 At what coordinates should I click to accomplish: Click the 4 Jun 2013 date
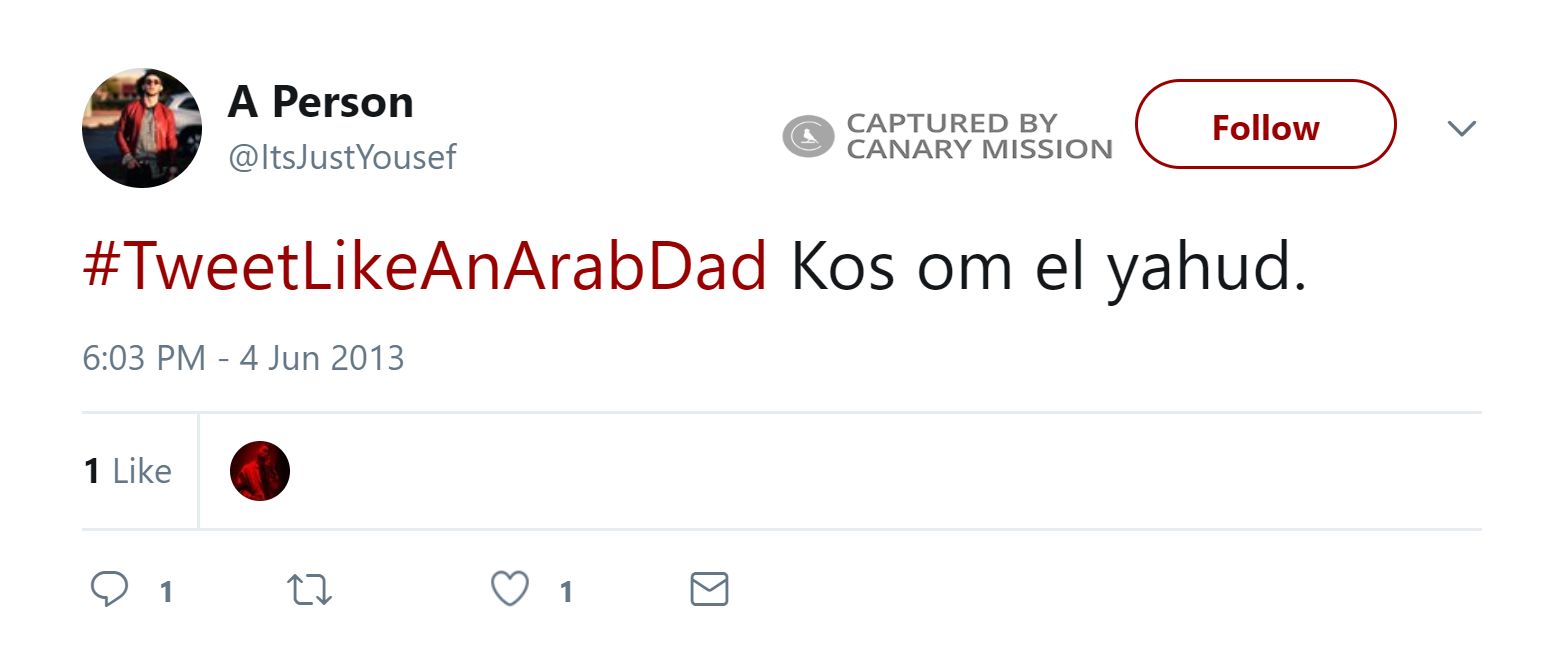pyautogui.click(x=322, y=358)
